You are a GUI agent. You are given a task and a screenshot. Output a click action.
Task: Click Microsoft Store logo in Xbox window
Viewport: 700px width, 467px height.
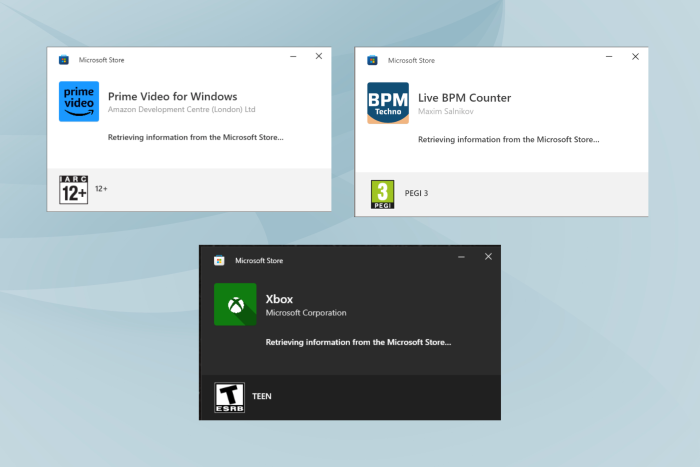pyautogui.click(x=219, y=261)
